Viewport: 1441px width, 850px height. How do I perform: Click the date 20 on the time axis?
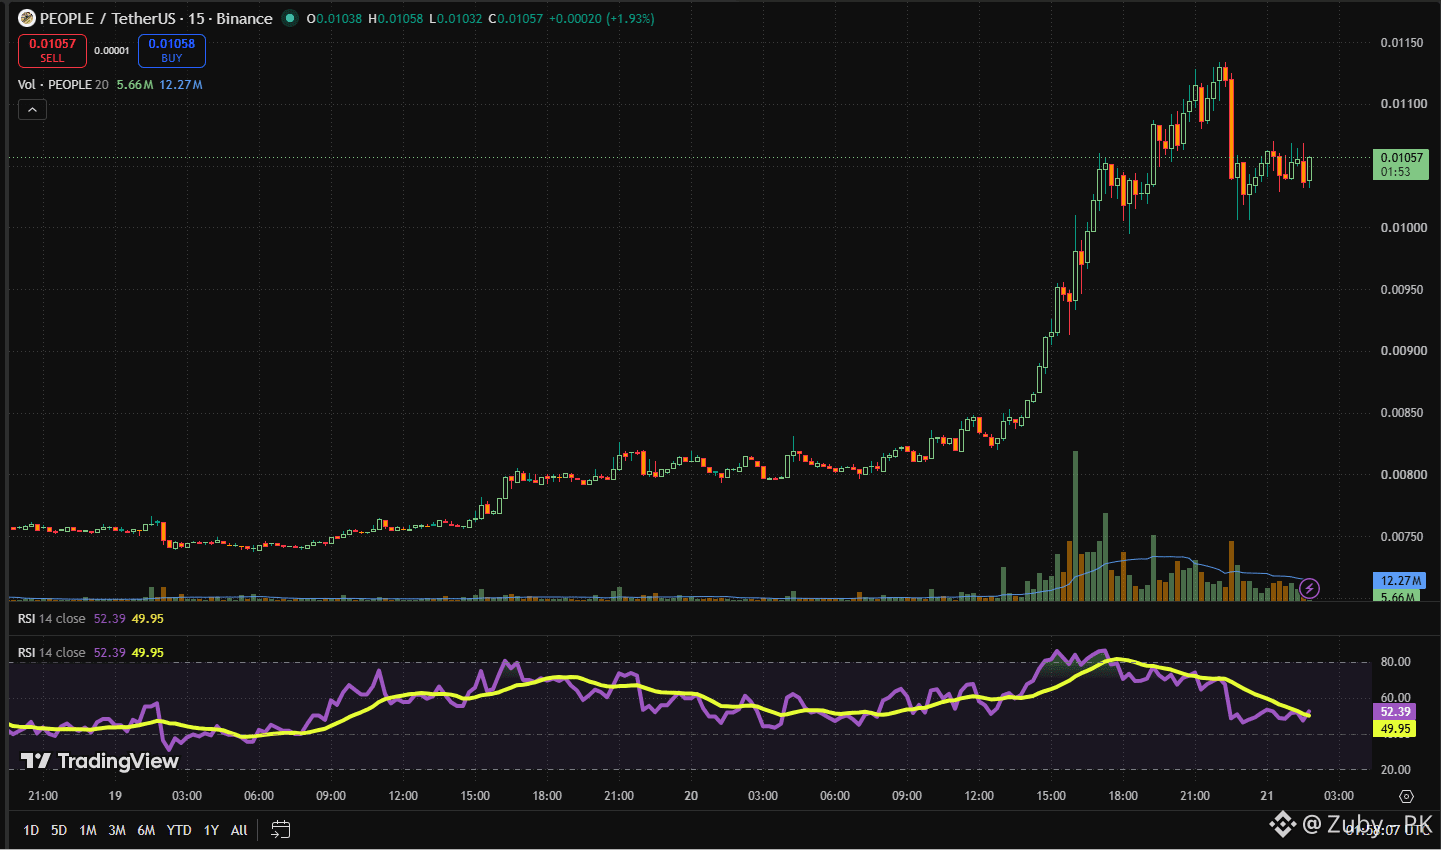pyautogui.click(x=691, y=796)
